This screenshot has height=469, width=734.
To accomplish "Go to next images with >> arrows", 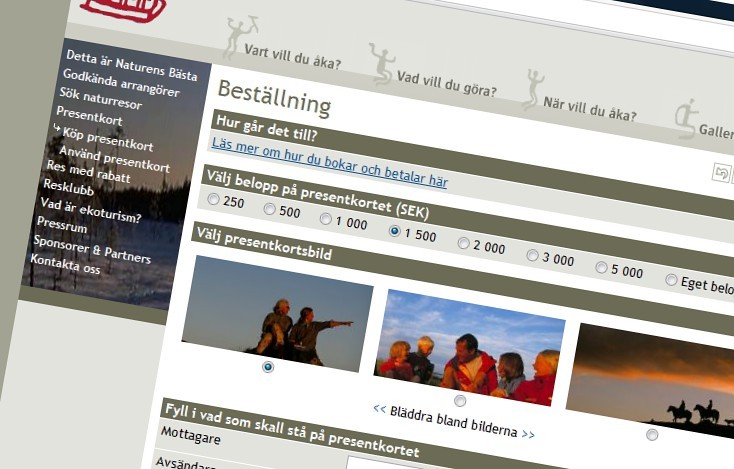I will (x=528, y=434).
